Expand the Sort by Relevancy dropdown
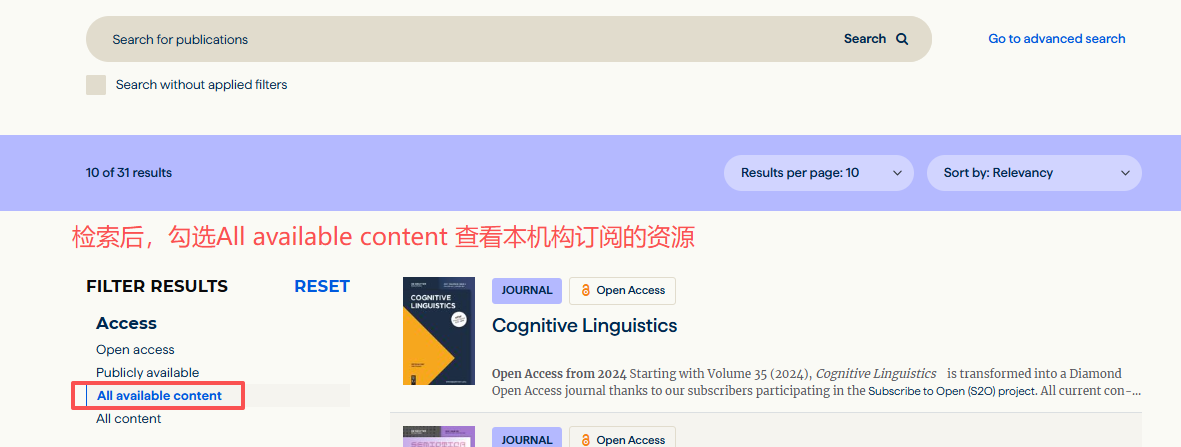This screenshot has height=447, width=1181. click(x=1033, y=173)
